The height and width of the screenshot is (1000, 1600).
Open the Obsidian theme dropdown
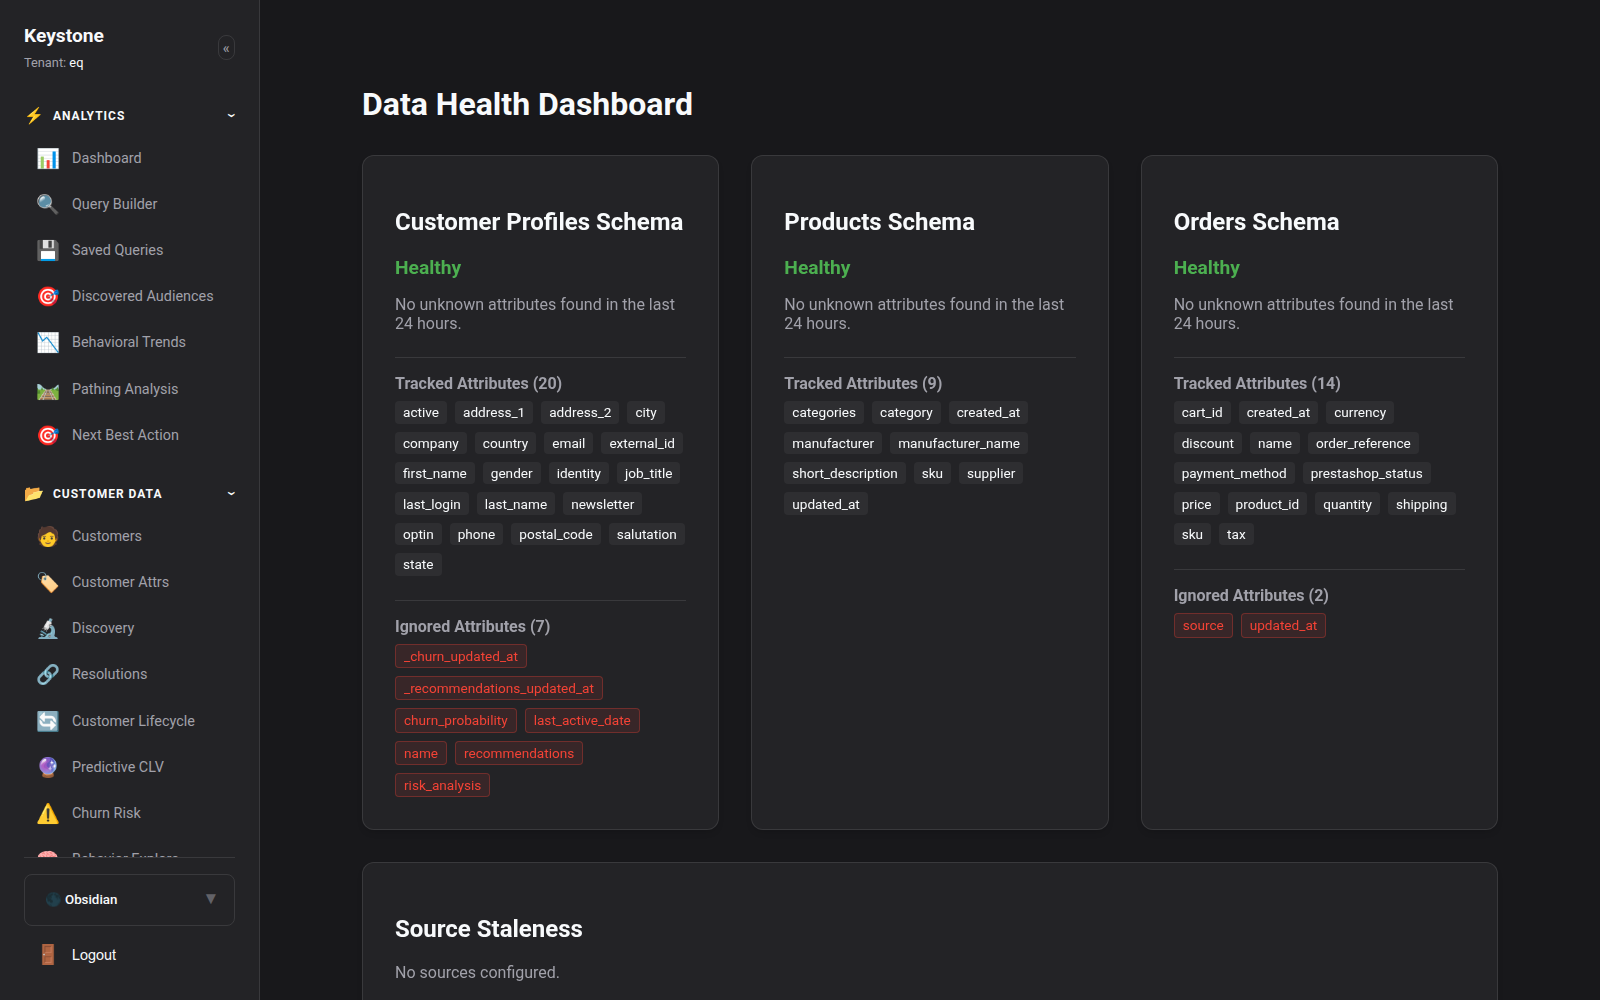pyautogui.click(x=129, y=900)
